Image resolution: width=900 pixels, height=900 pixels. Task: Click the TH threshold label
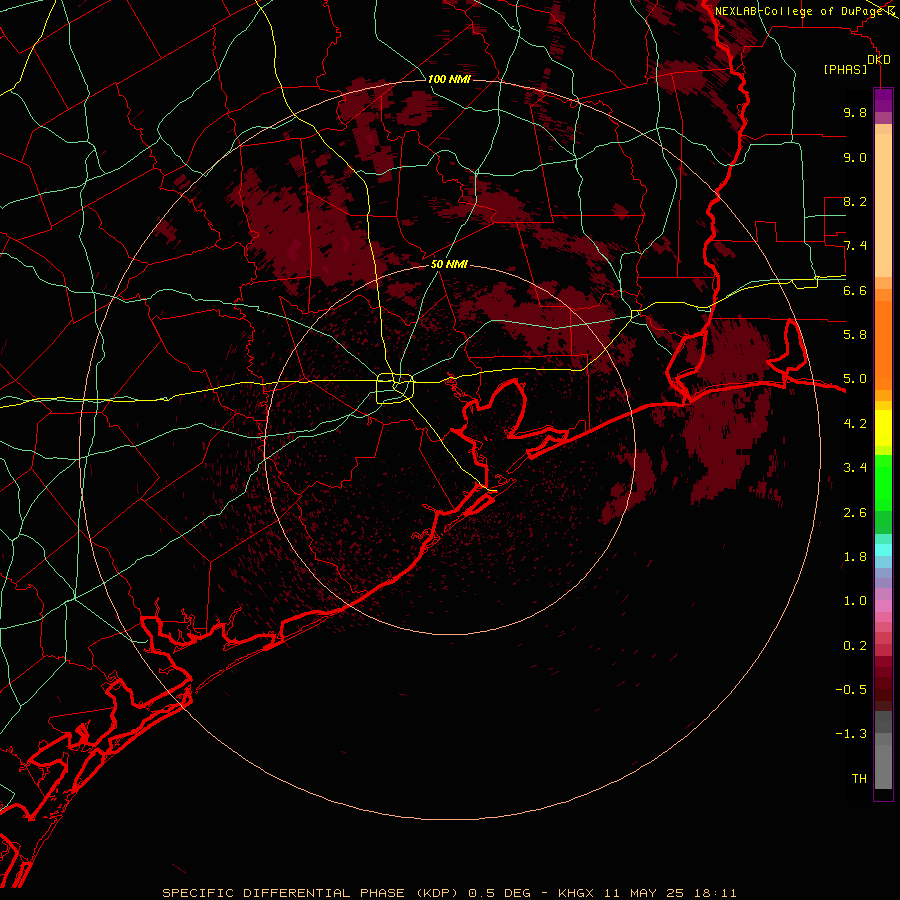[859, 779]
